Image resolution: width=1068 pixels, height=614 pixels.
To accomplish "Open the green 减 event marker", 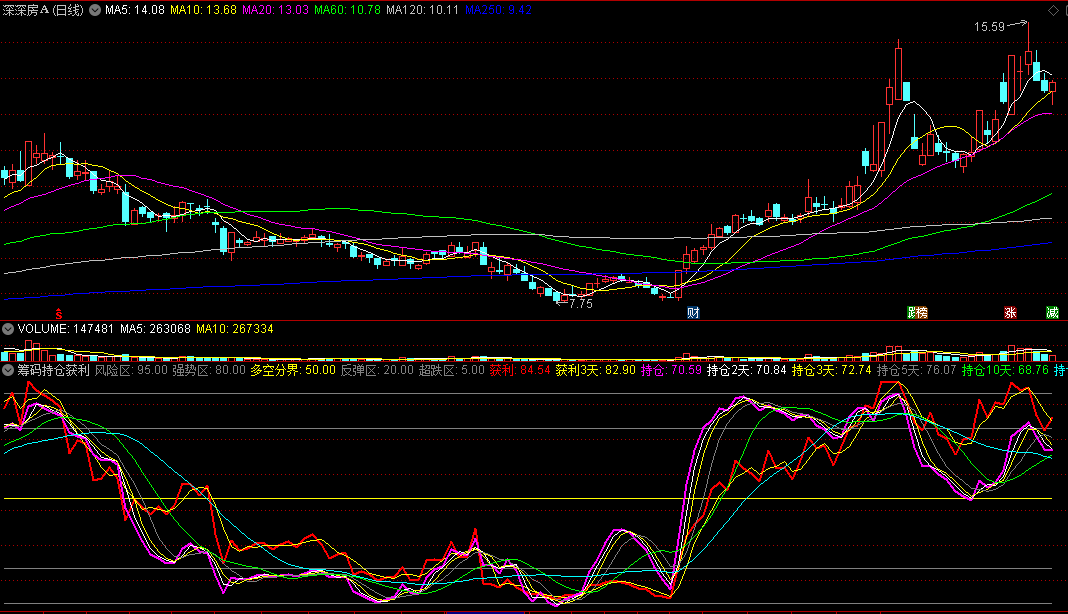I will (1052, 313).
